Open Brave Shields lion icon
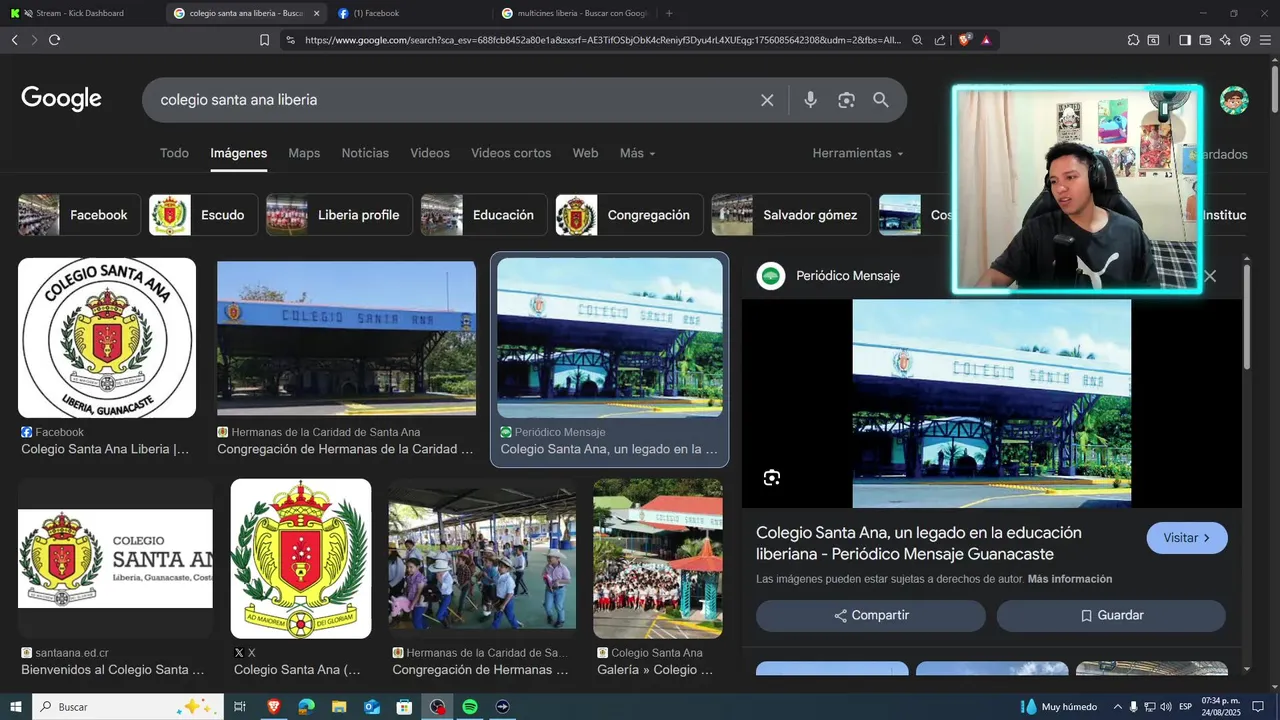Viewport: 1280px width, 720px height. pyautogui.click(x=965, y=40)
